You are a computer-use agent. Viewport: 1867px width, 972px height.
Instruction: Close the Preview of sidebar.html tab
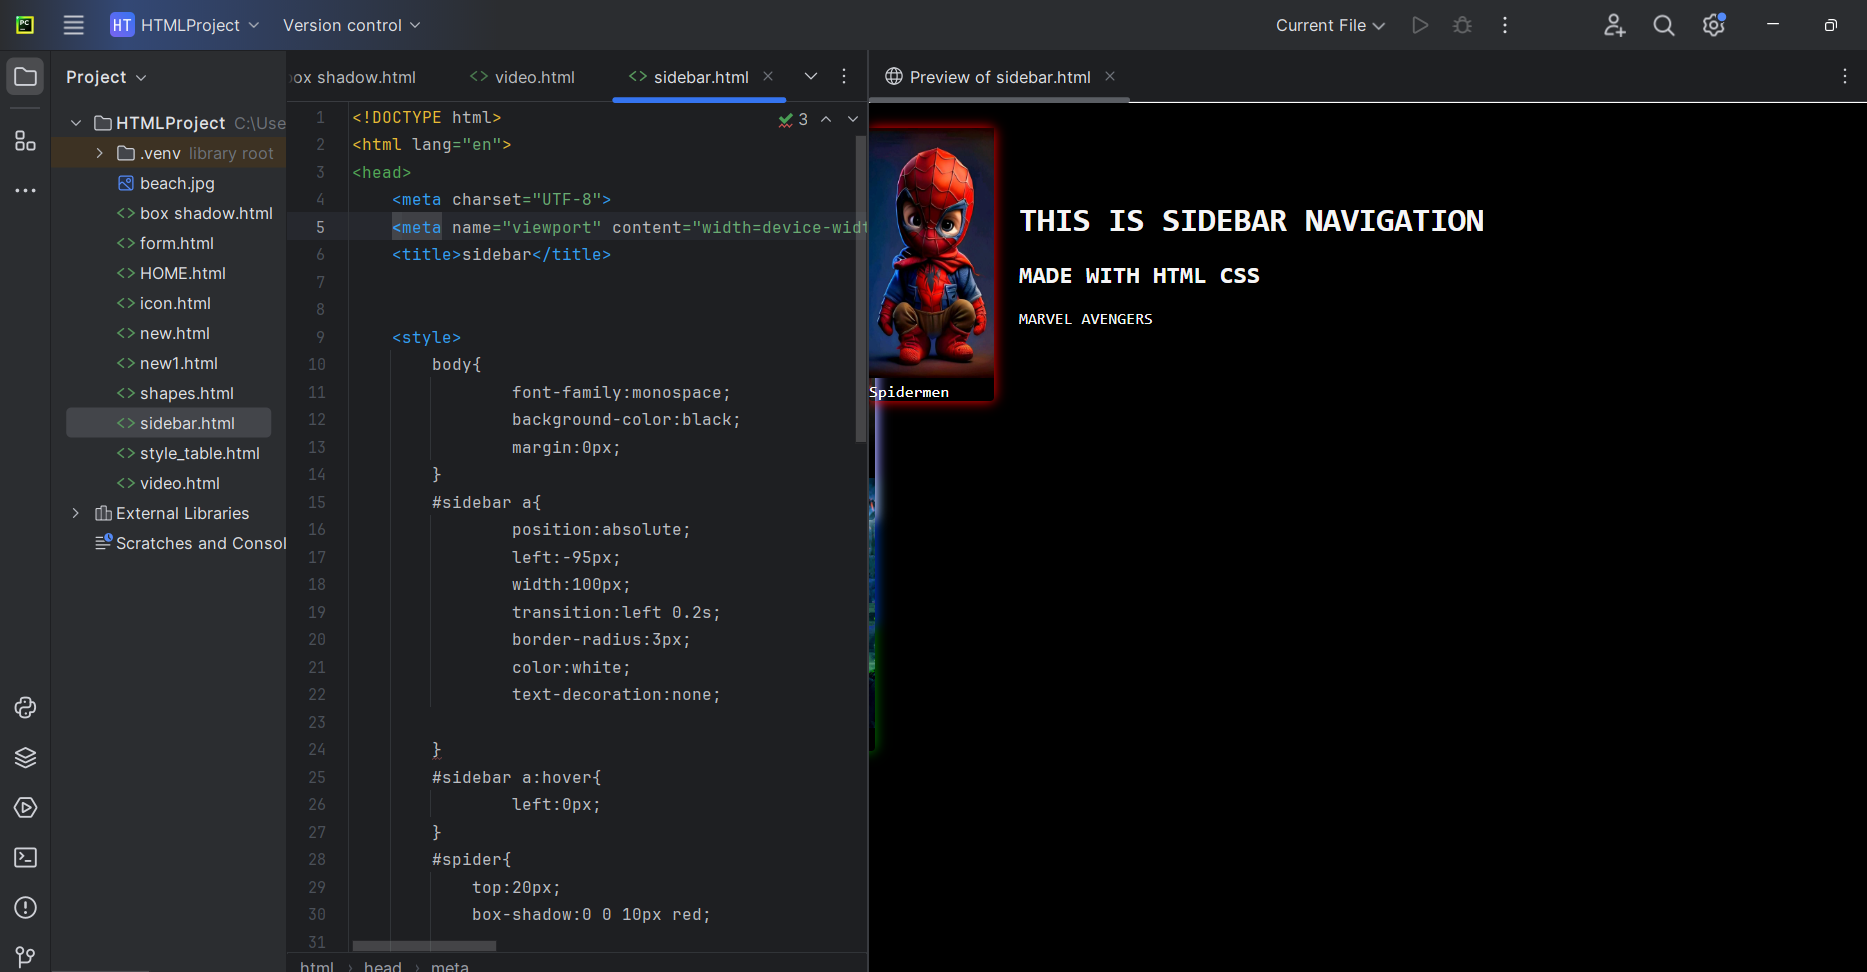1110,76
